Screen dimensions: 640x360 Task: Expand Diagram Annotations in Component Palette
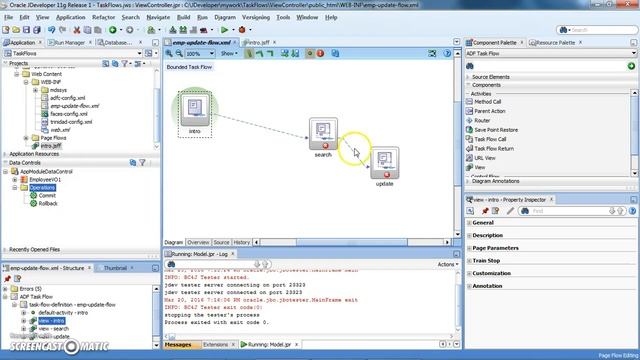pos(468,181)
